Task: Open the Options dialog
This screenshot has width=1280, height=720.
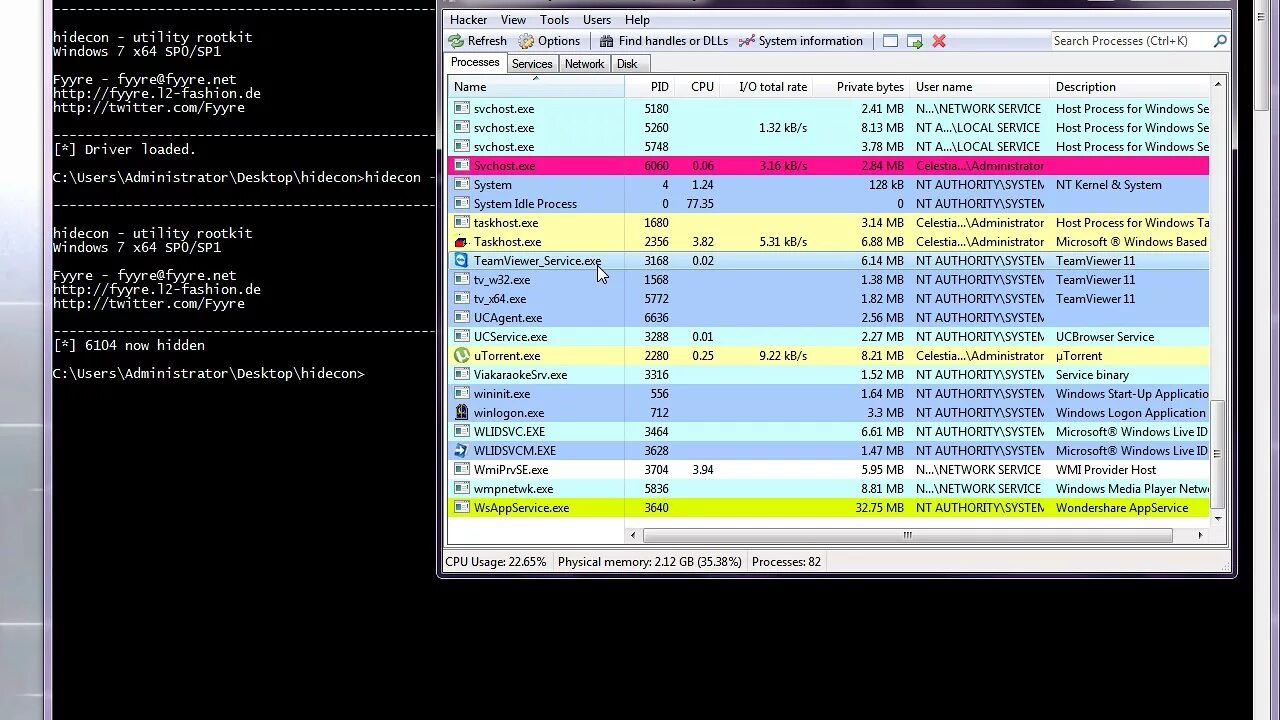Action: tap(549, 41)
